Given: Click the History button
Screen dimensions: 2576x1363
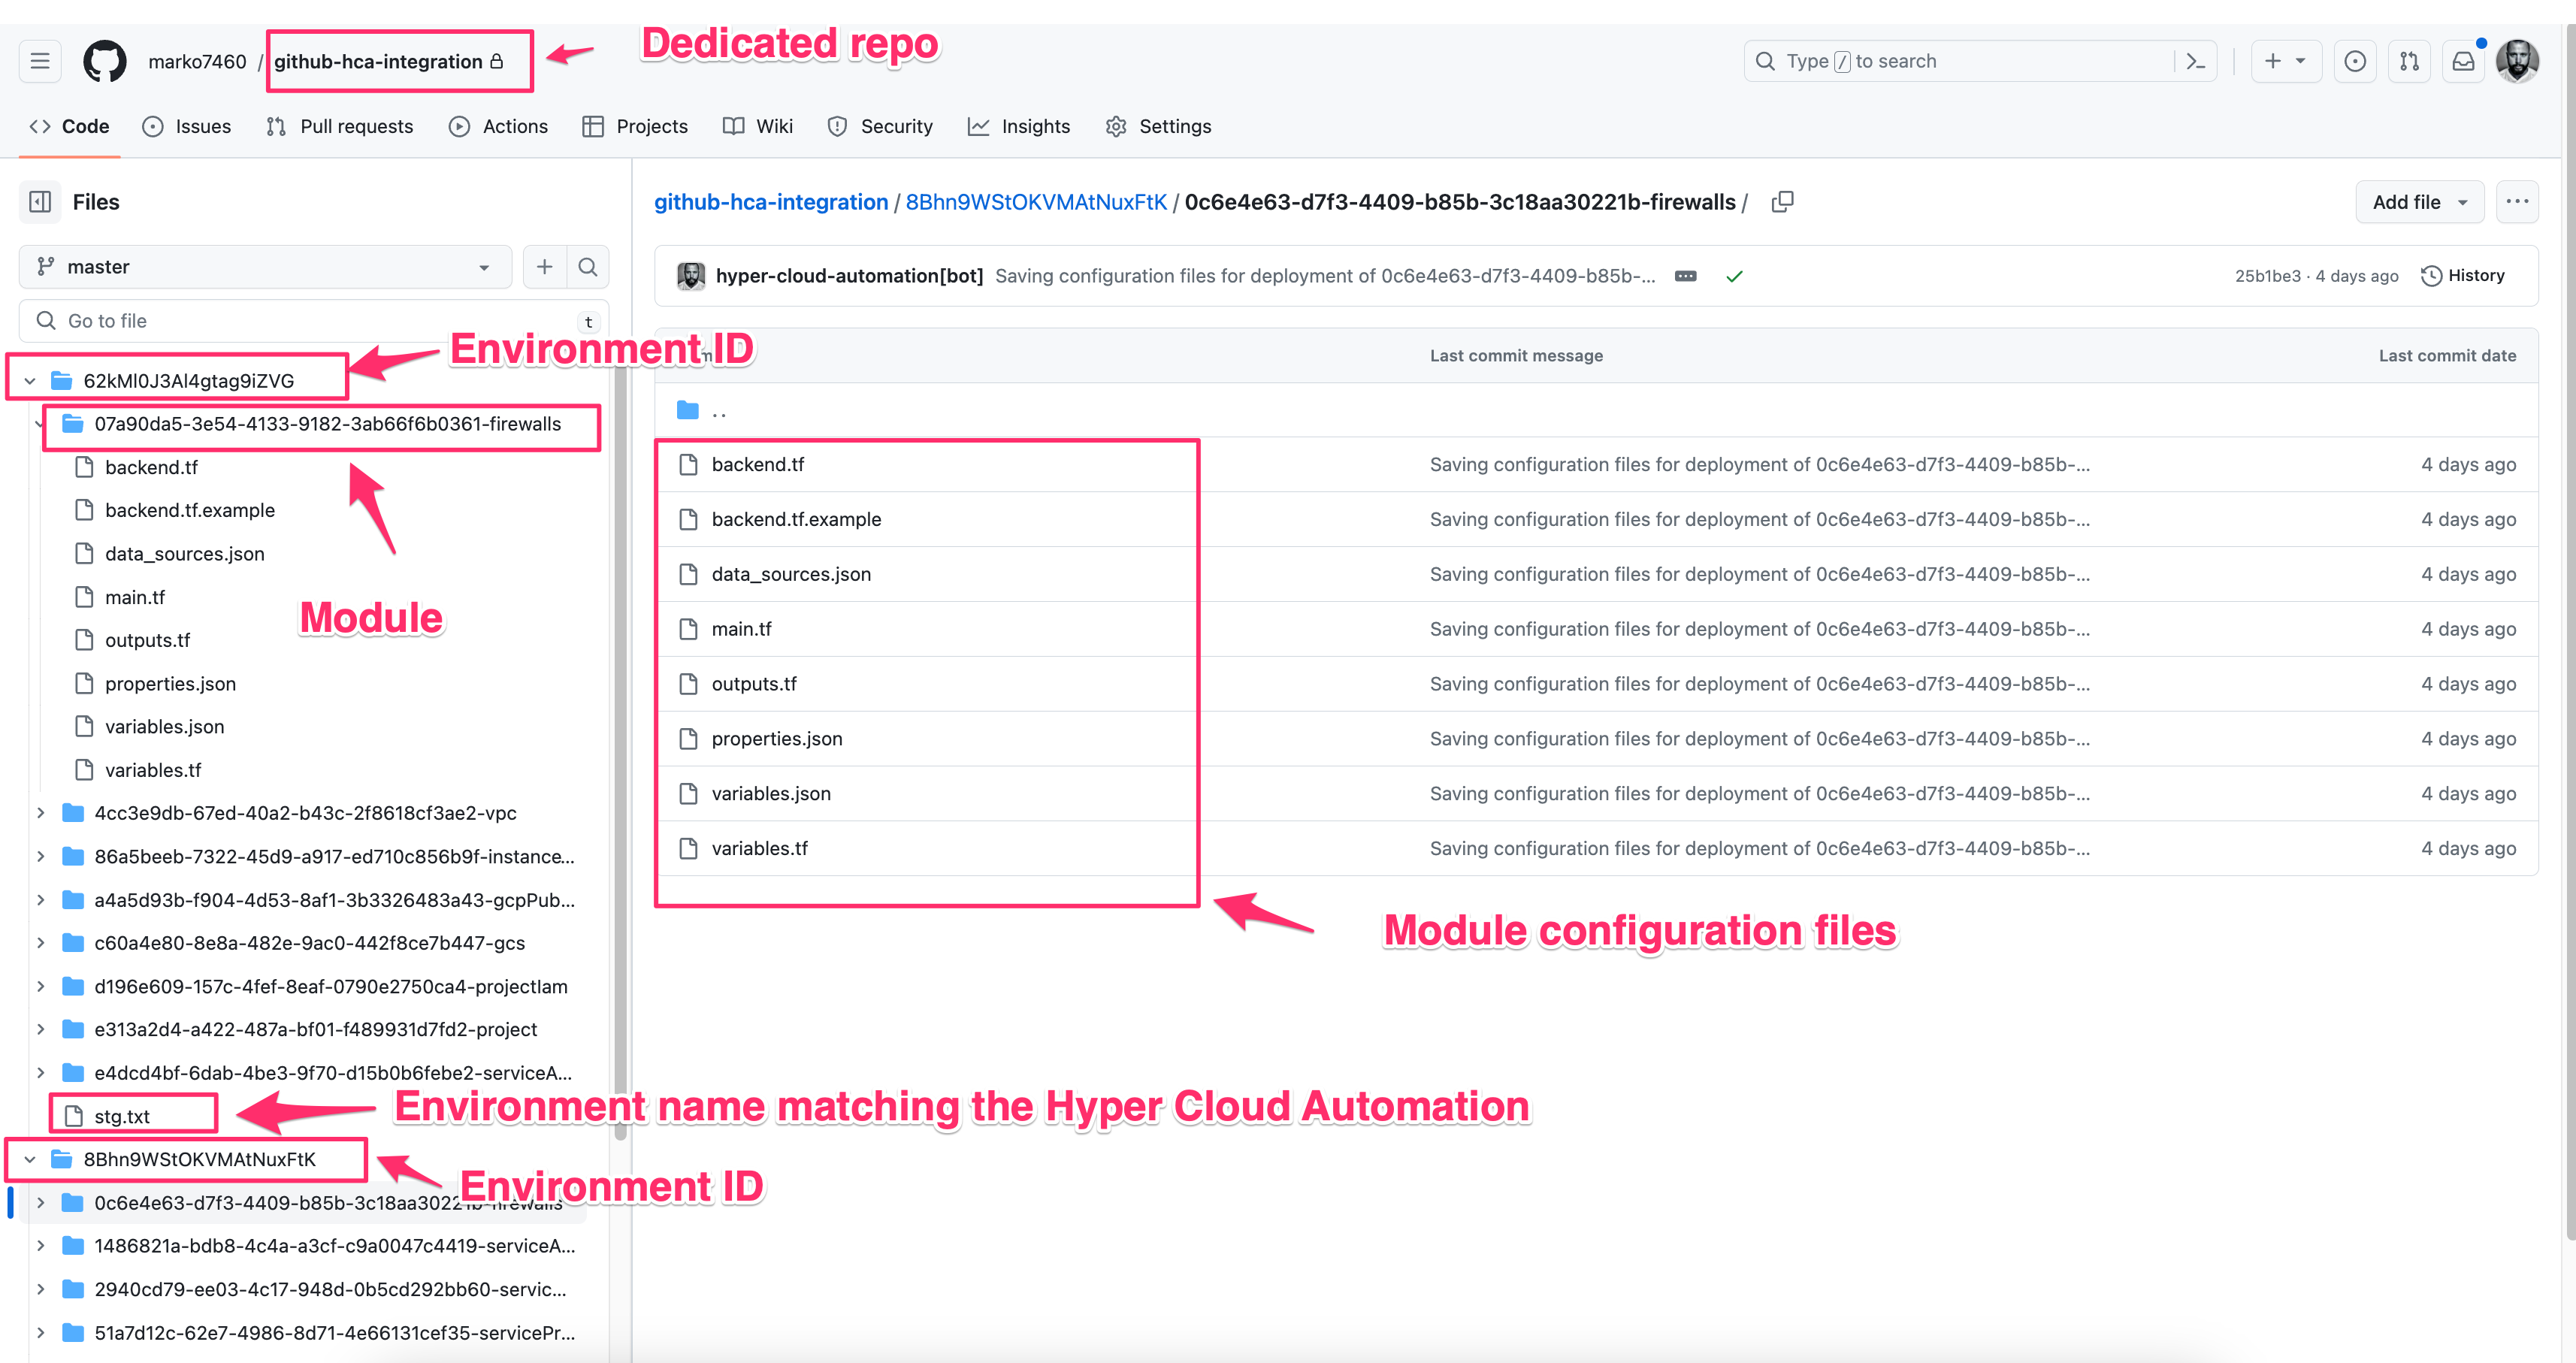Looking at the screenshot, I should [x=2463, y=275].
